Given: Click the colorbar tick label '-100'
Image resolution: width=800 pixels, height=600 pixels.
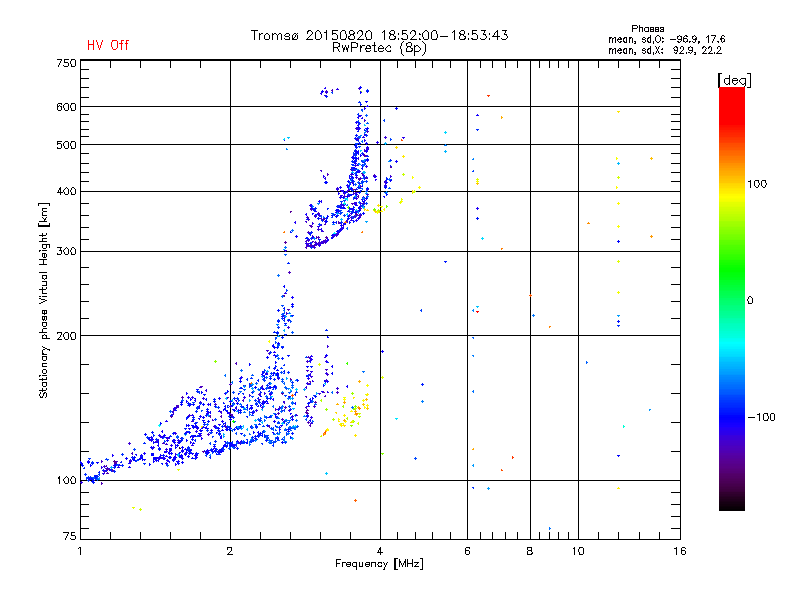Looking at the screenshot, I should (761, 417).
